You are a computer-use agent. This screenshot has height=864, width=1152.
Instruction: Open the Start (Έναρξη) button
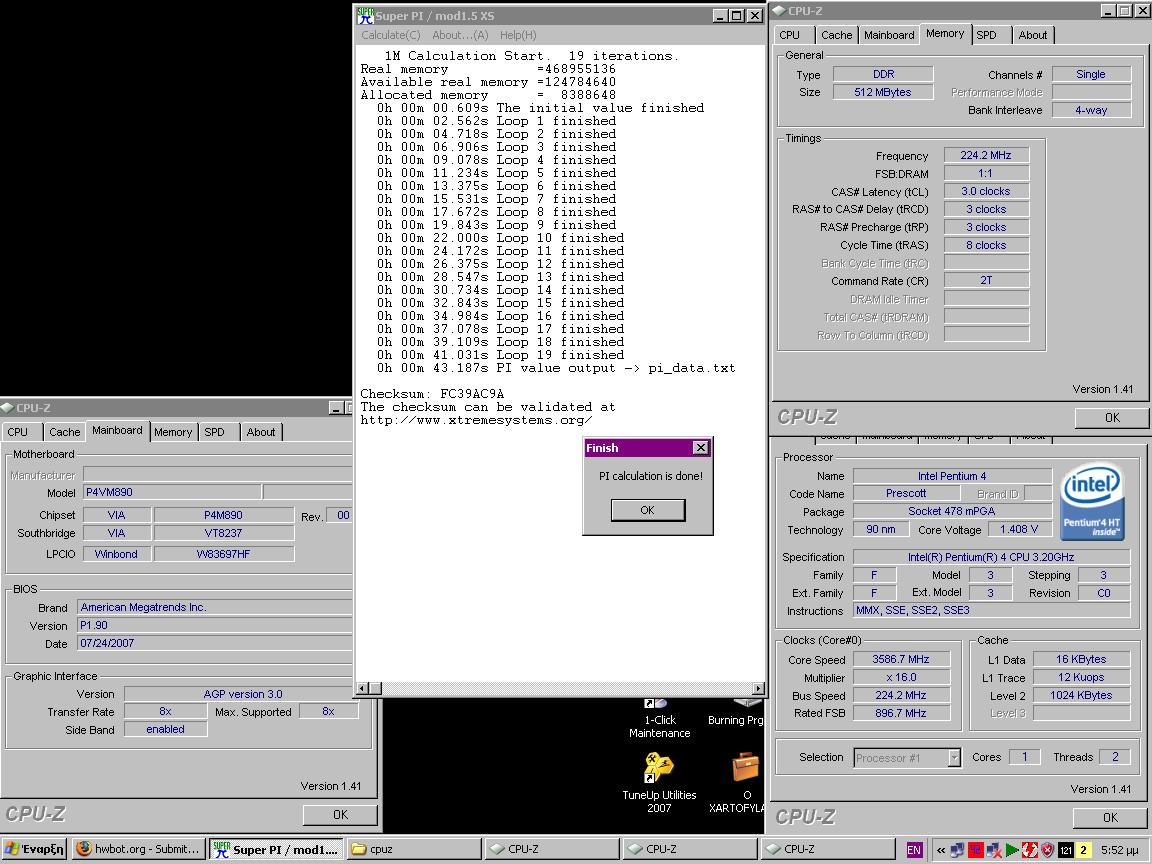[34, 849]
